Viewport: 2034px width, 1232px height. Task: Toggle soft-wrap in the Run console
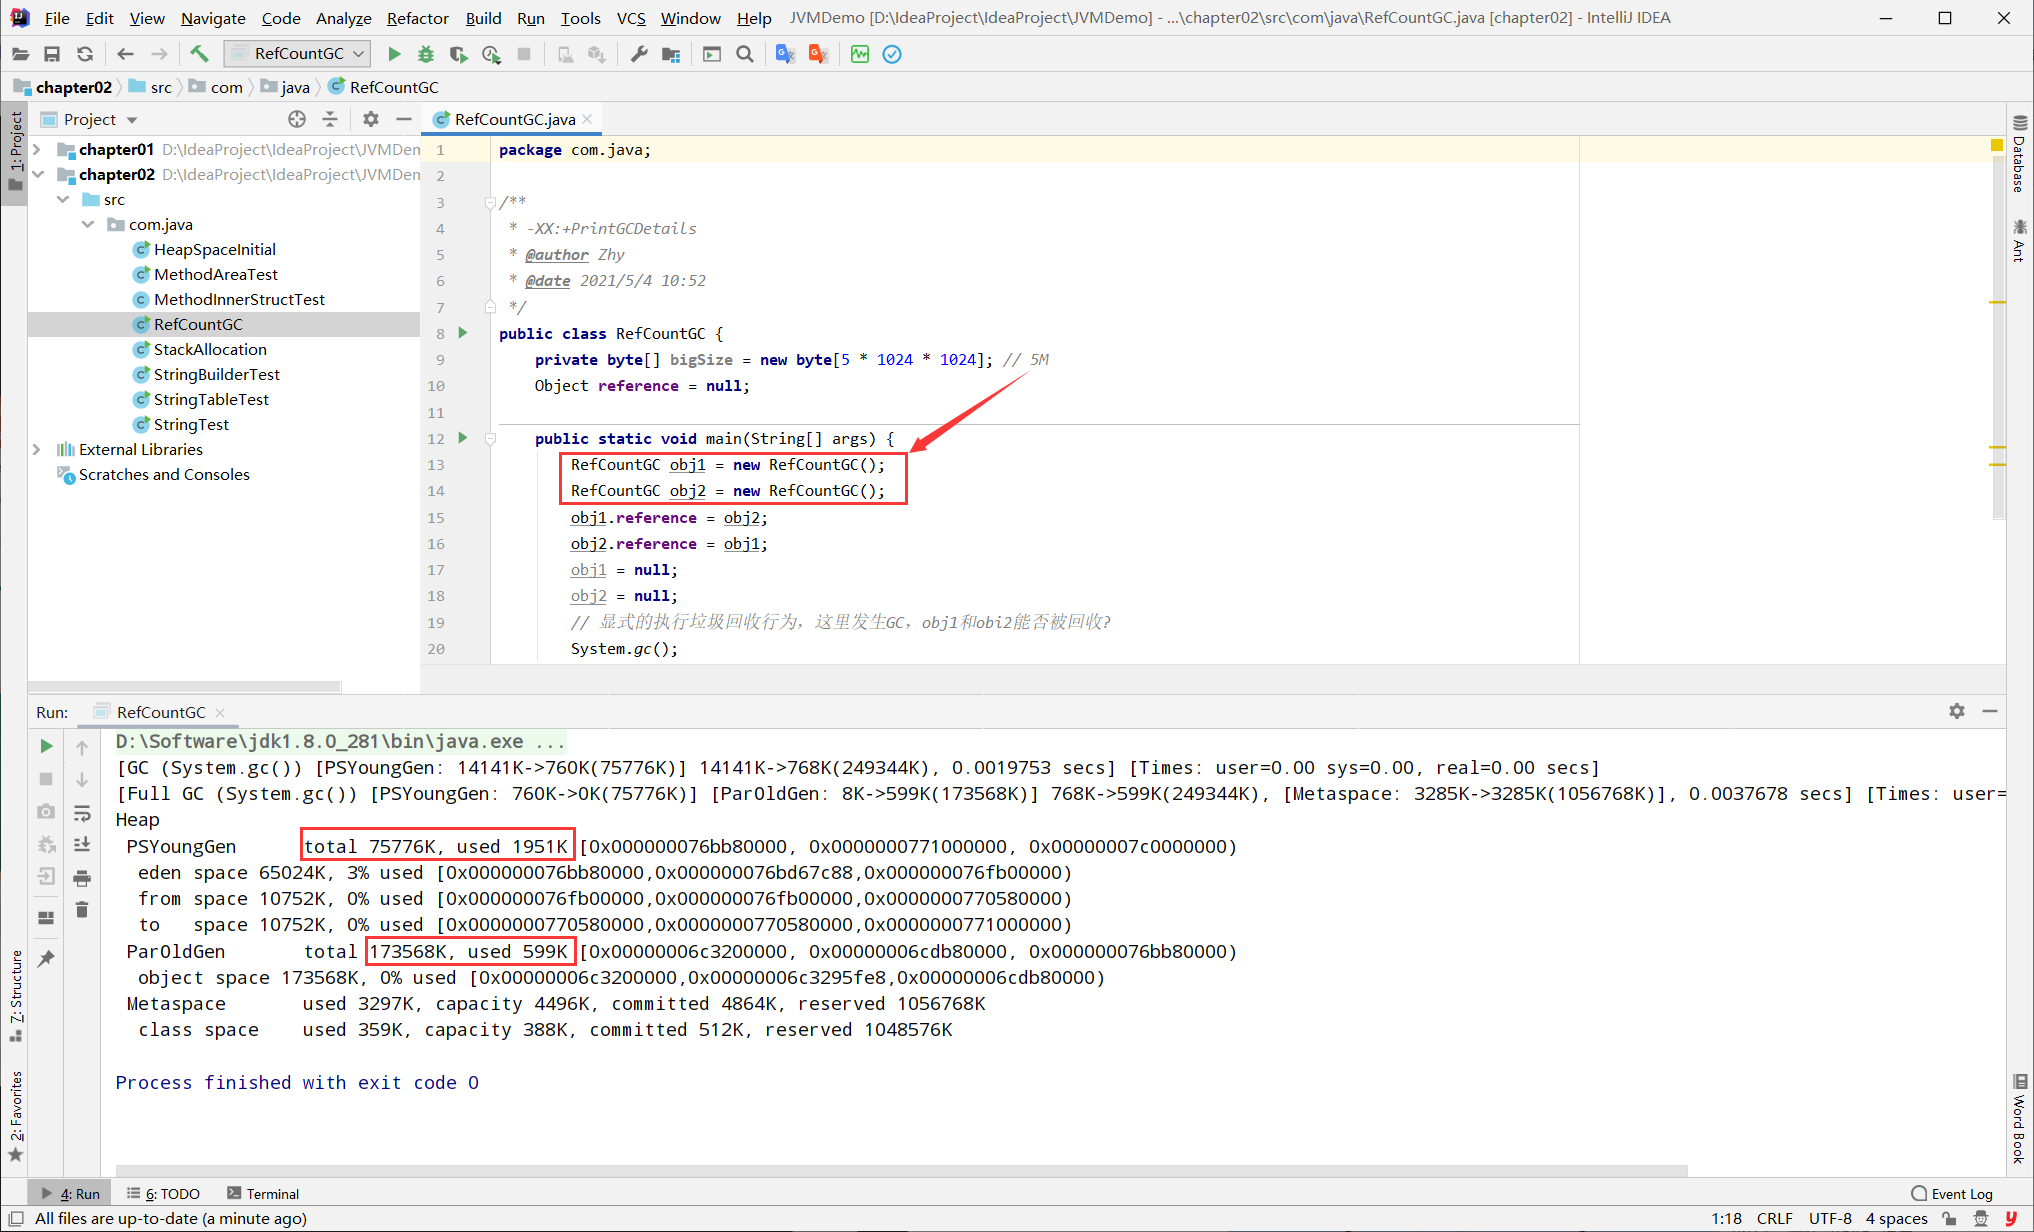(82, 813)
